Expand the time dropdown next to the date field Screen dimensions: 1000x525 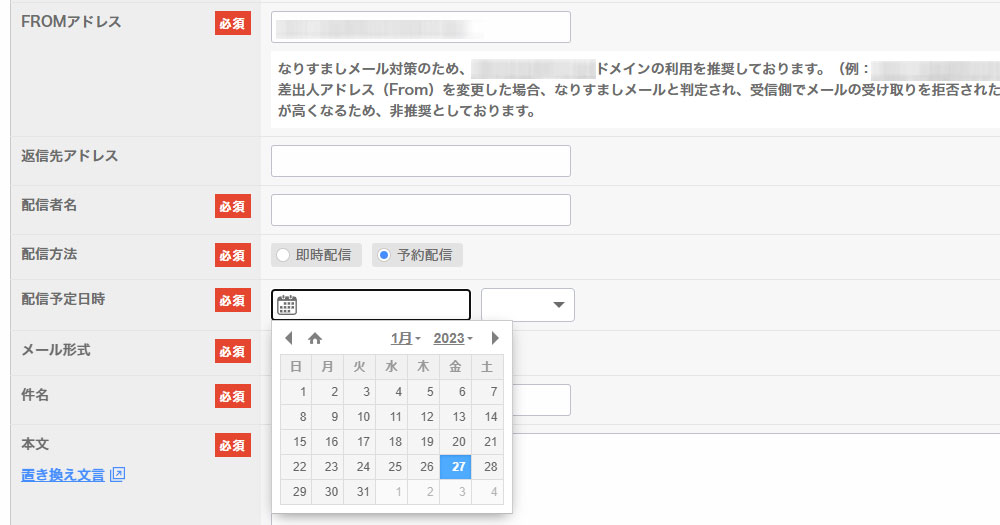pos(528,305)
